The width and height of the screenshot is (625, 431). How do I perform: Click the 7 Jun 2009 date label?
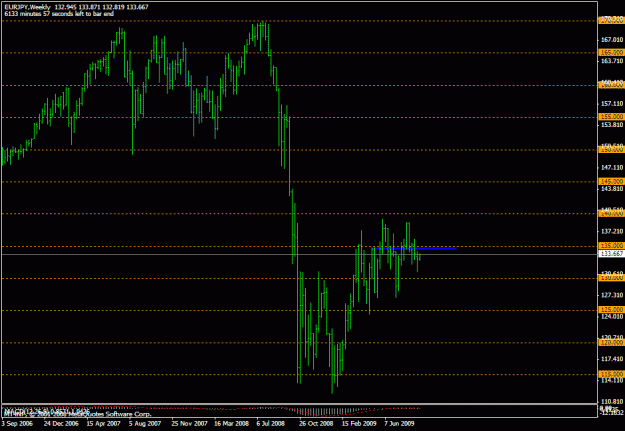point(399,423)
